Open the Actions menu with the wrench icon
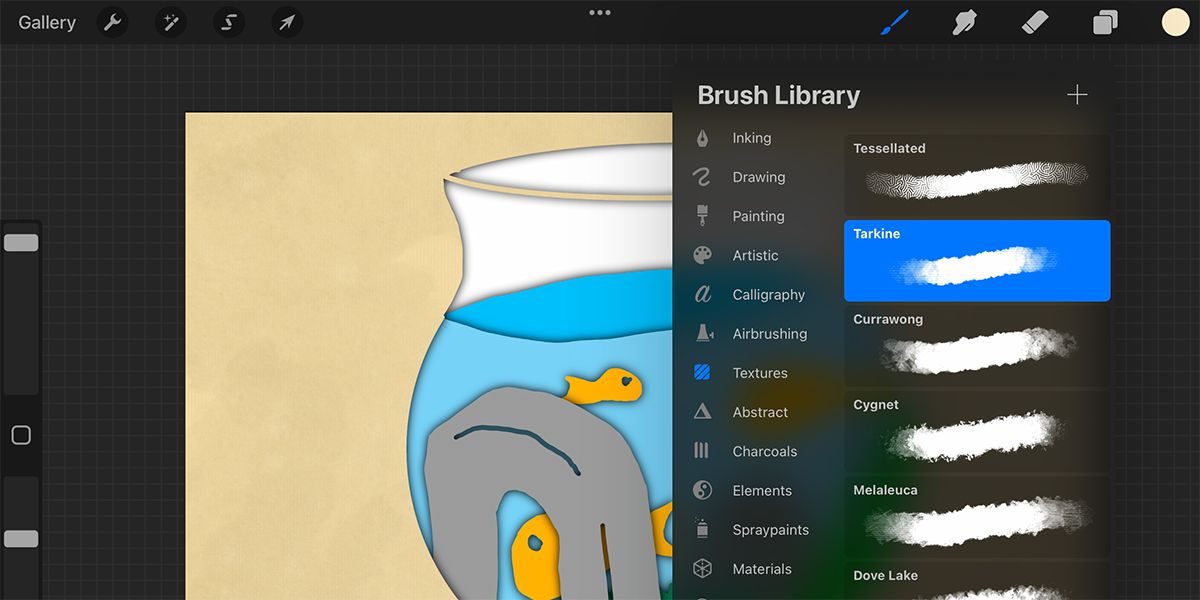 (111, 22)
